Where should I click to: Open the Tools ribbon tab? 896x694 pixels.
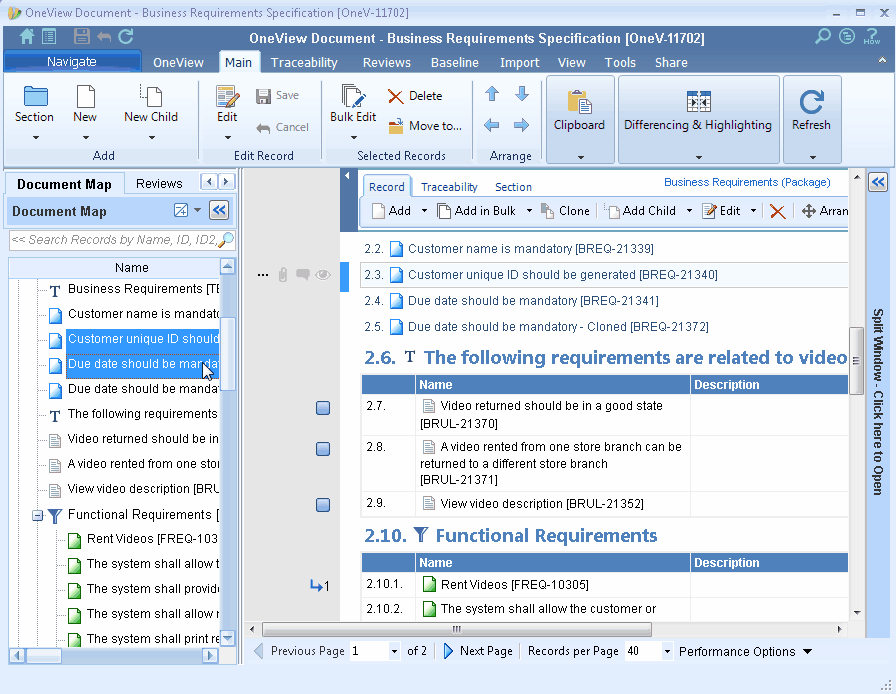click(620, 62)
